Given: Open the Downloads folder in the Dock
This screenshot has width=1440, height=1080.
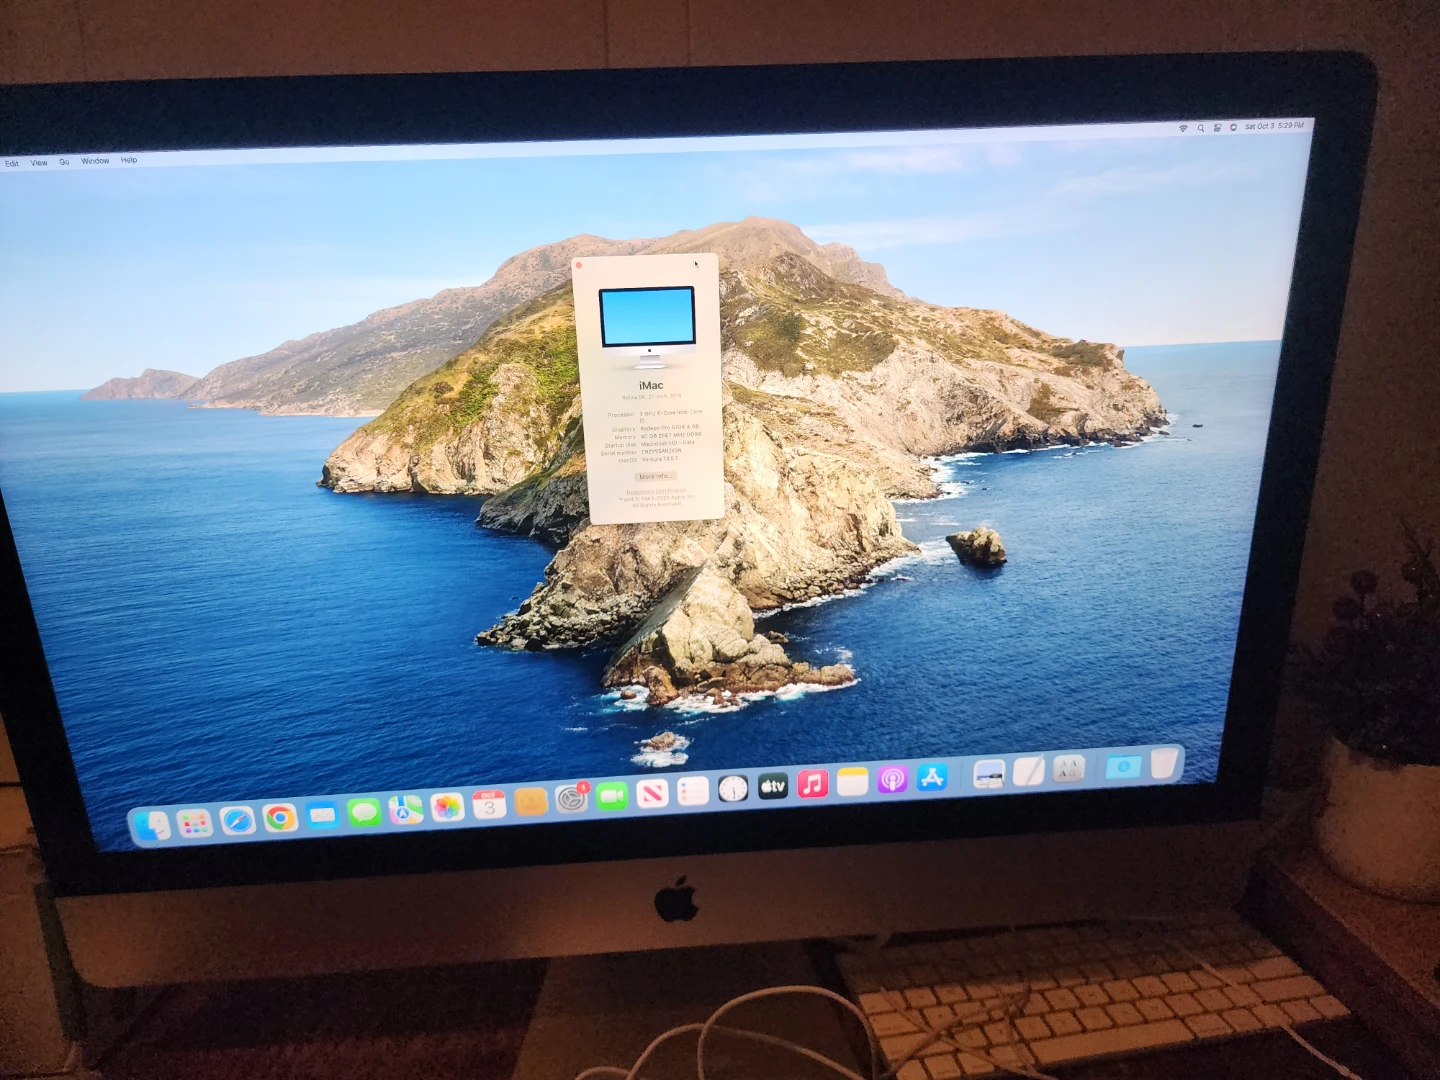Looking at the screenshot, I should tap(1124, 766).
